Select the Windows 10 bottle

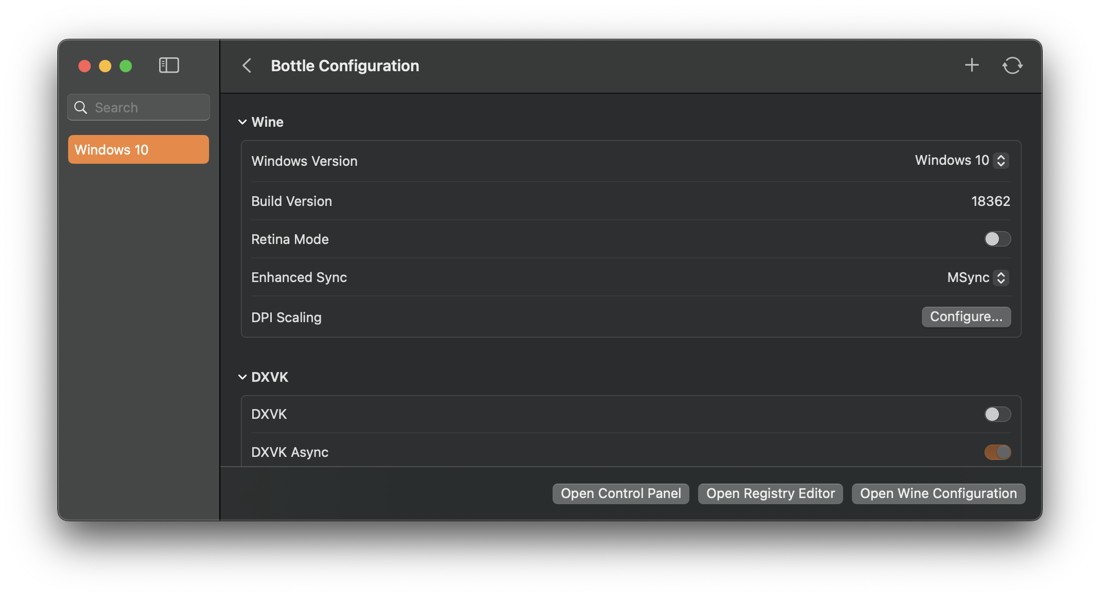(x=138, y=149)
